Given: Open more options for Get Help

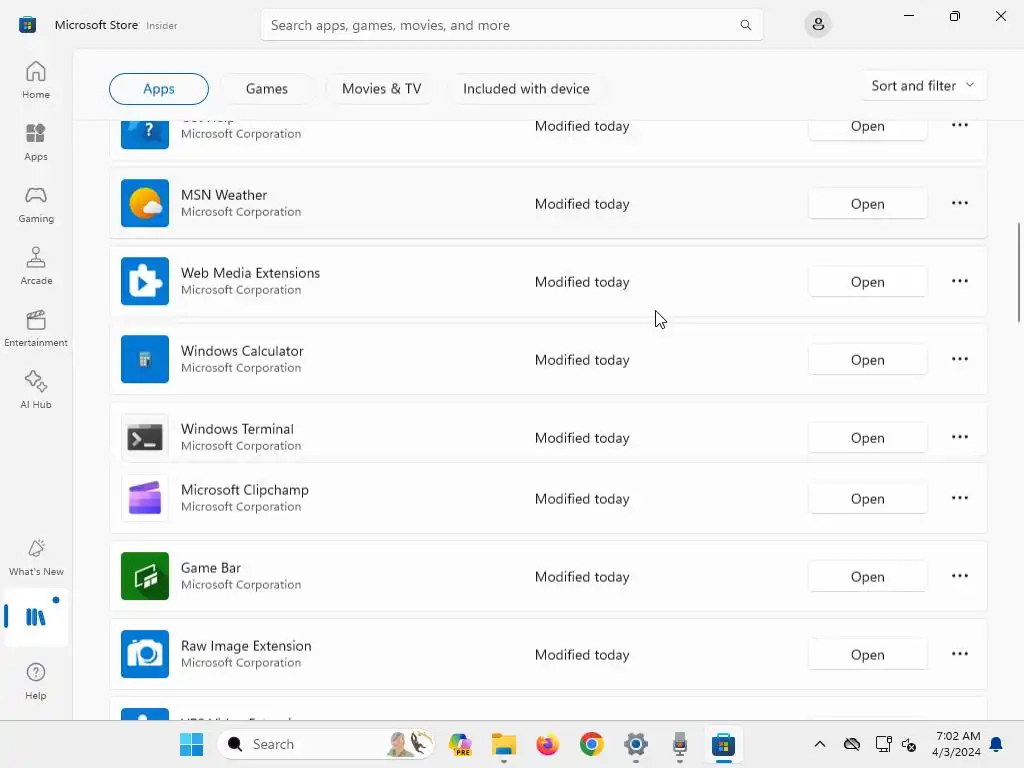Looking at the screenshot, I should (959, 125).
